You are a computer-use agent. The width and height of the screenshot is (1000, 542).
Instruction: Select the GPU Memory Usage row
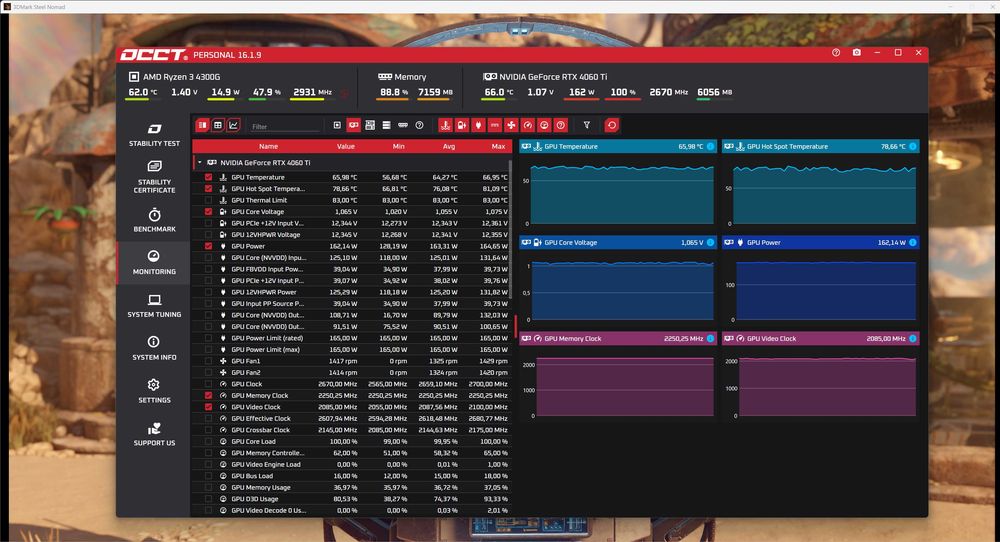click(x=352, y=487)
